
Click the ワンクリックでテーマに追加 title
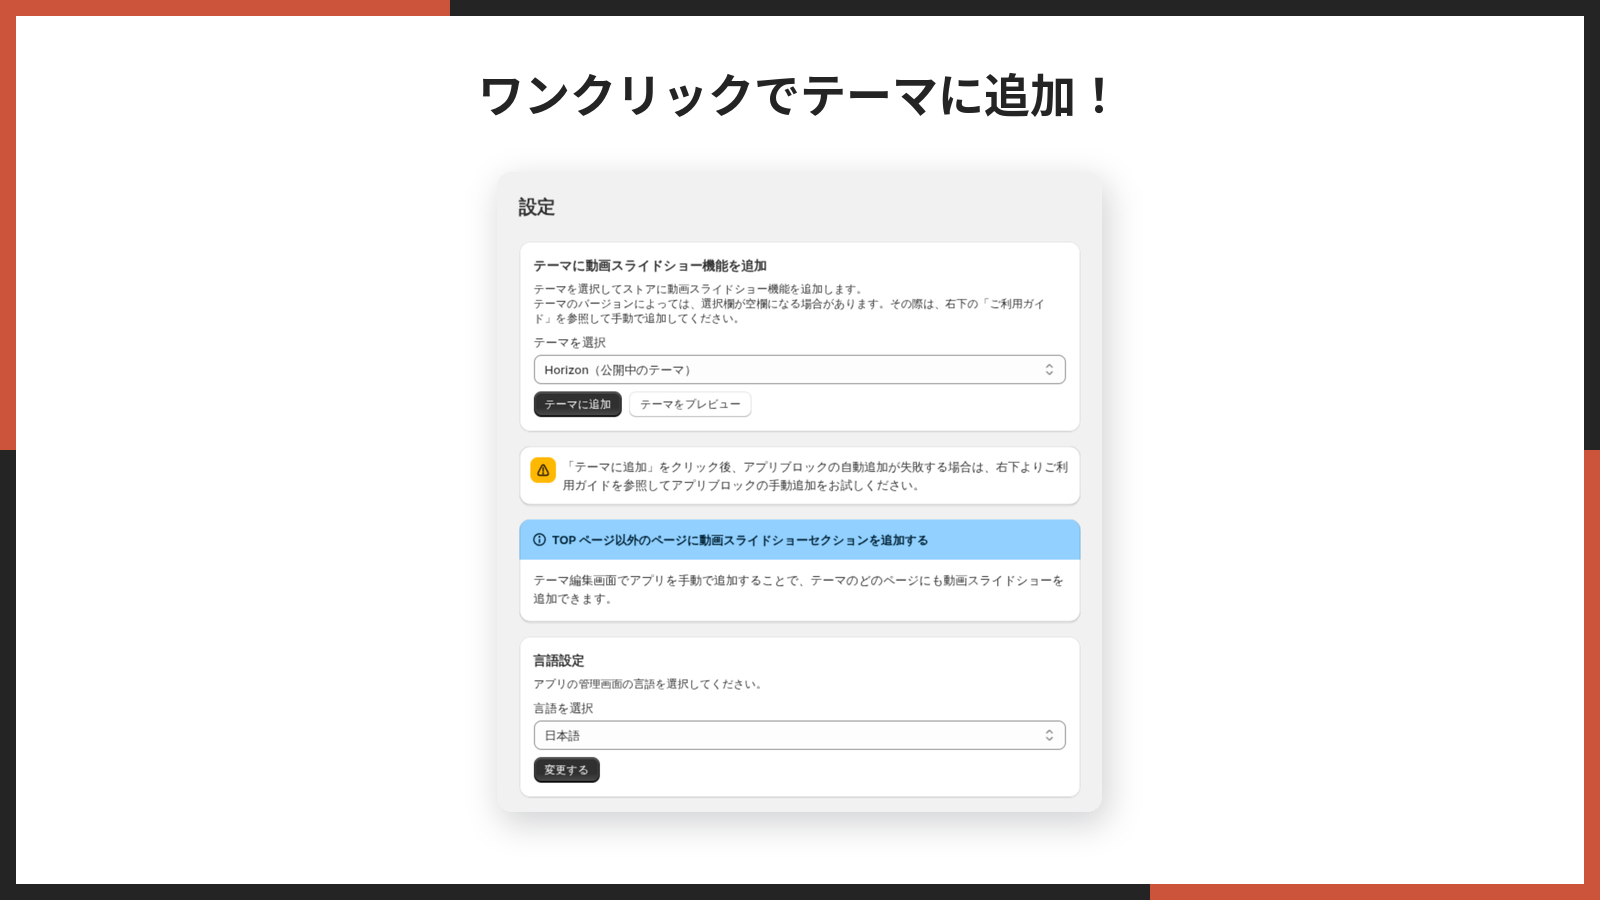pos(797,96)
